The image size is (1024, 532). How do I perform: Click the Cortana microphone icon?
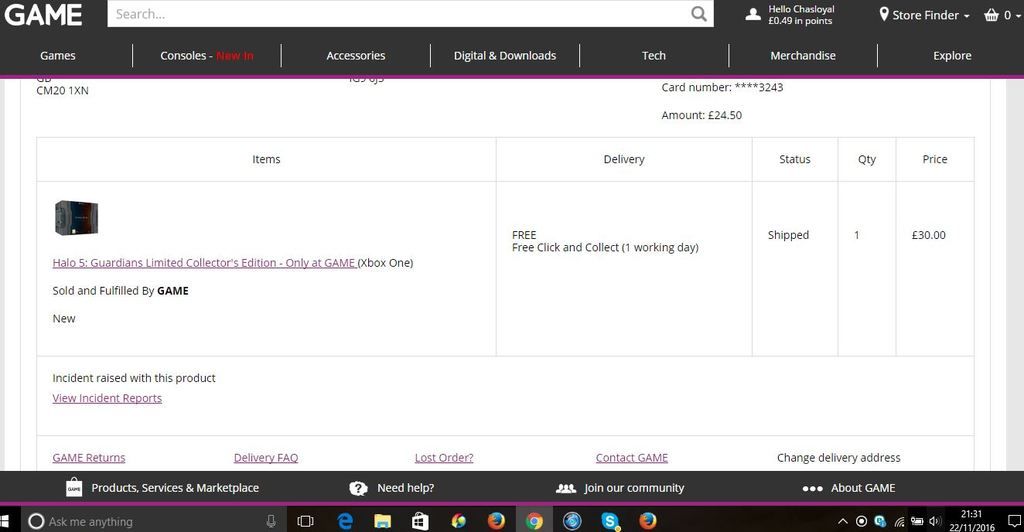pos(270,521)
